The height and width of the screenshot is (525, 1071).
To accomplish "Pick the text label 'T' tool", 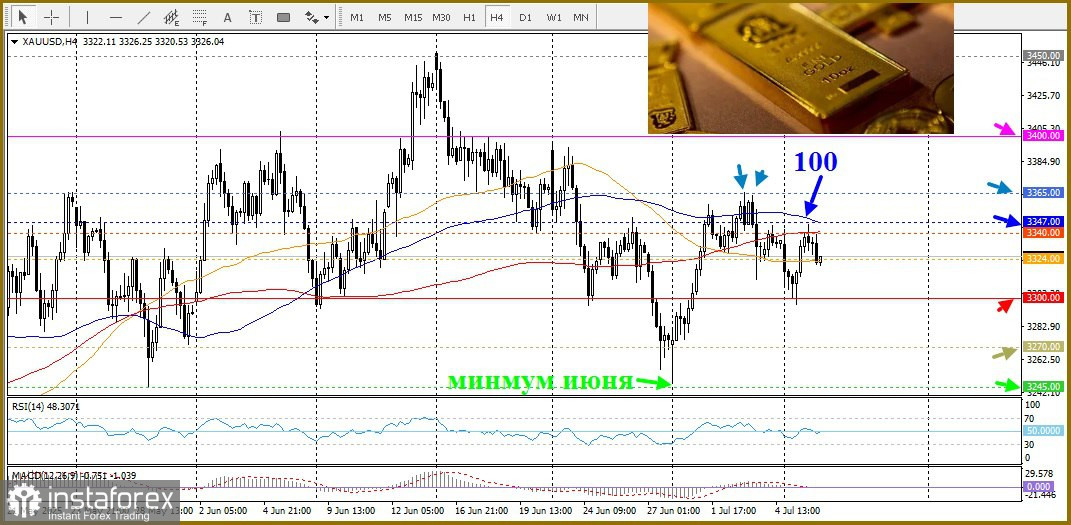I will click(x=255, y=17).
